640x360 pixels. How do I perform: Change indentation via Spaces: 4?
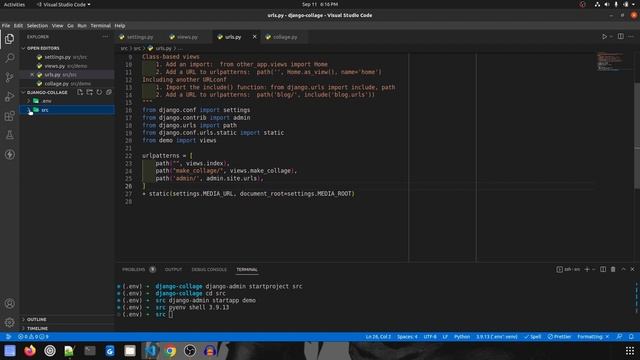click(407, 337)
